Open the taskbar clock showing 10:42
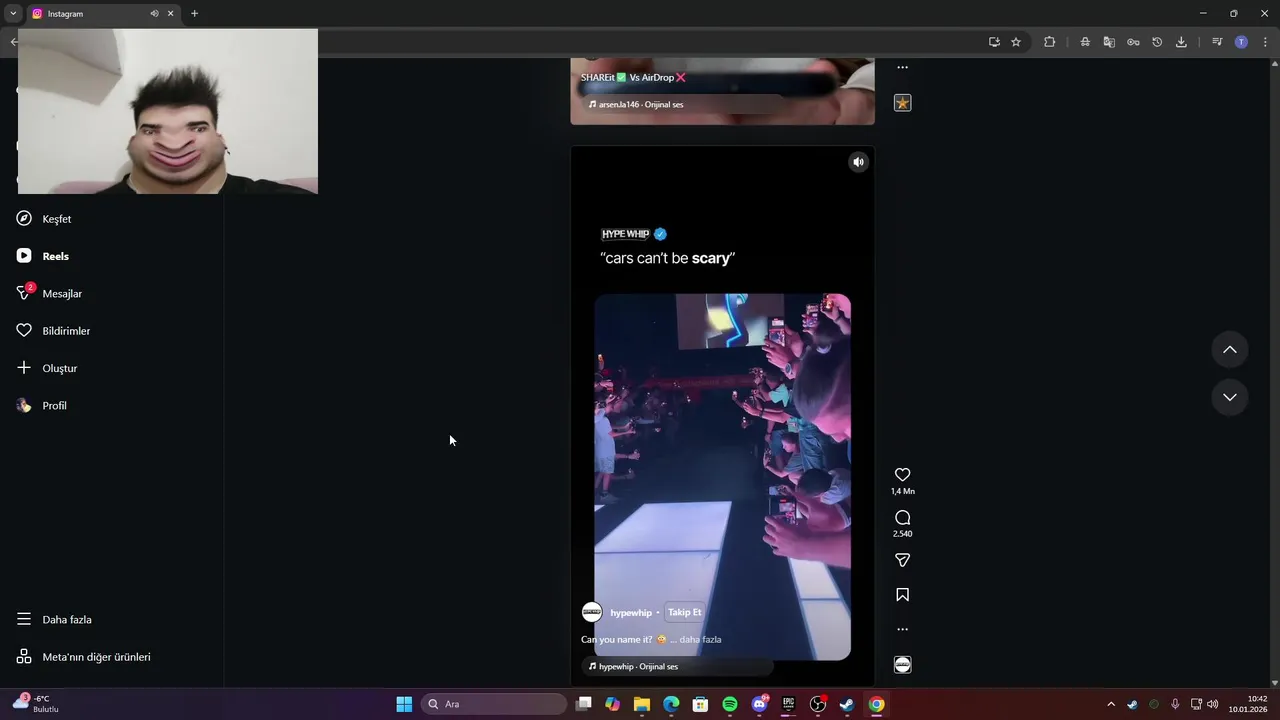 tap(1248, 704)
